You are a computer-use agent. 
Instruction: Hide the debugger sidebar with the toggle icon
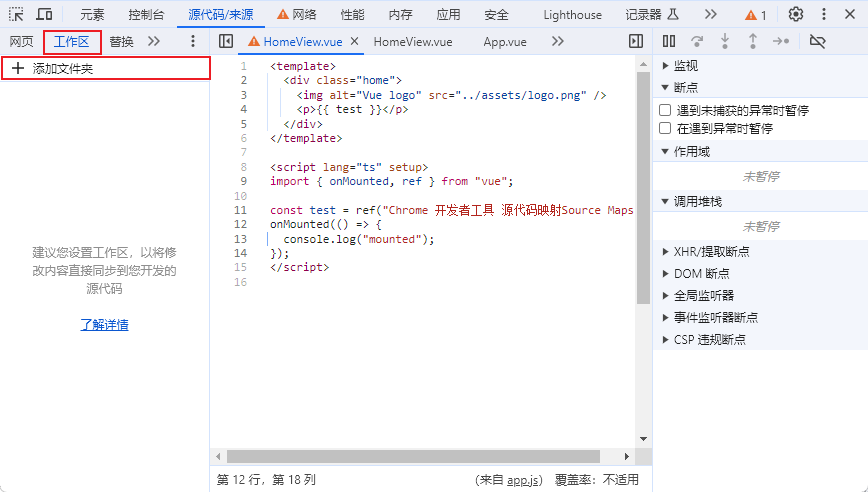point(636,41)
